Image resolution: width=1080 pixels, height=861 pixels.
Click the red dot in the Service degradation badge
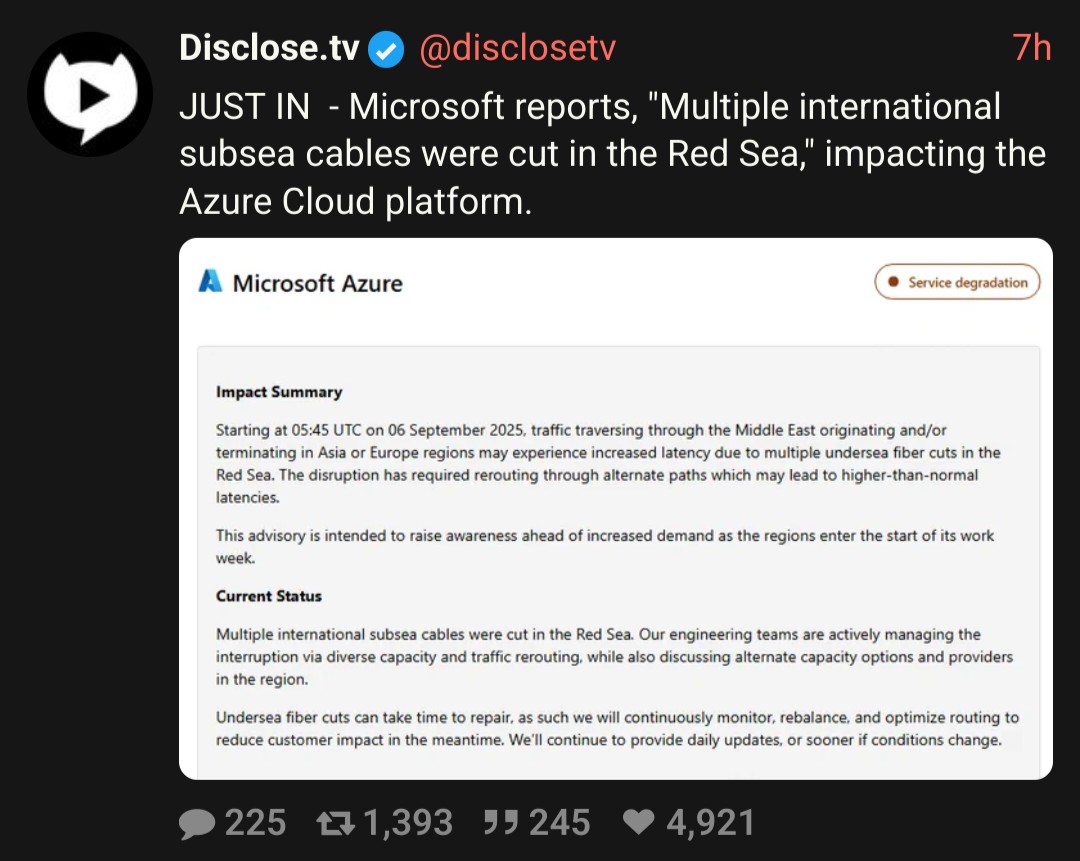[893, 283]
